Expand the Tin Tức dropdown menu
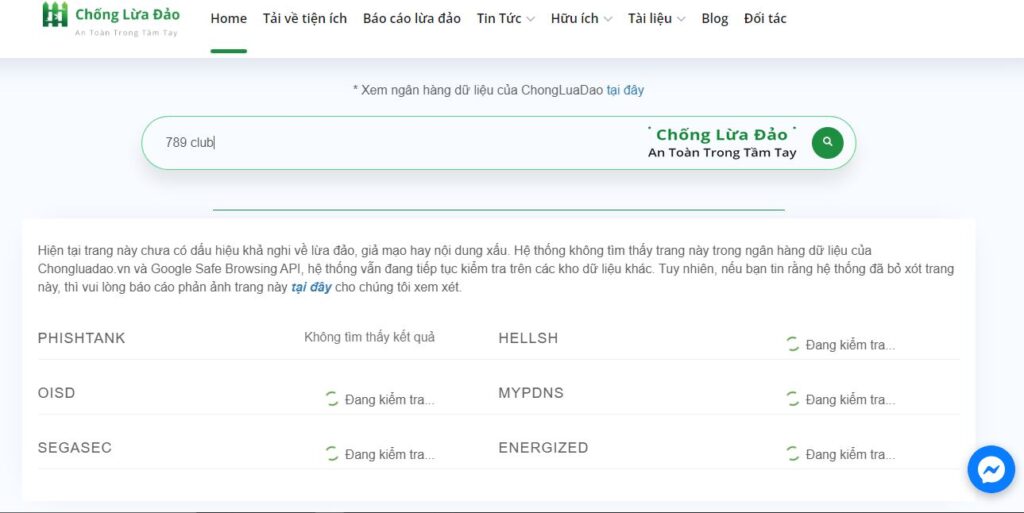Viewport: 1024px width, 513px height. [505, 18]
